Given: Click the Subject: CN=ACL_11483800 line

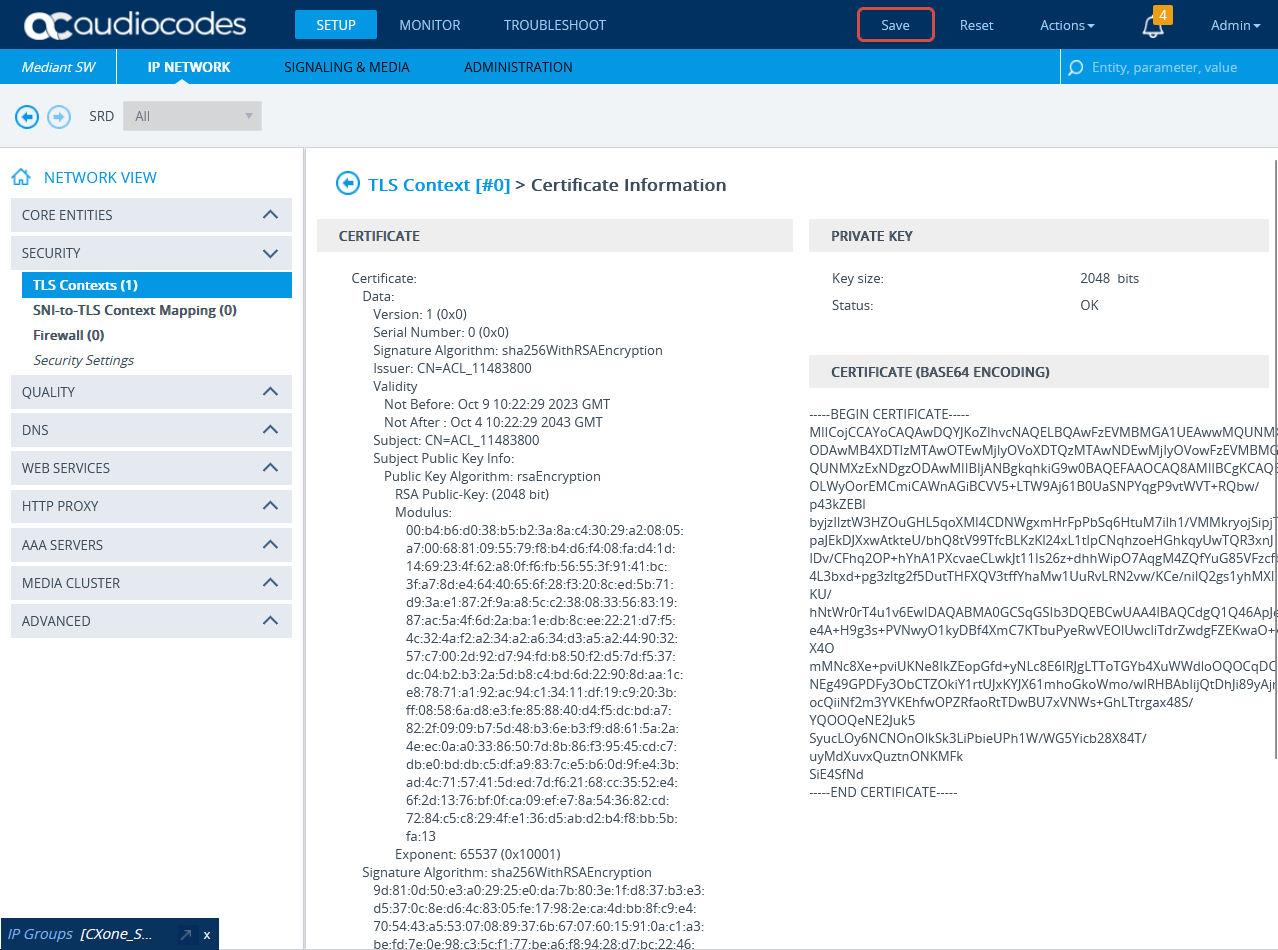Looking at the screenshot, I should click(x=456, y=440).
